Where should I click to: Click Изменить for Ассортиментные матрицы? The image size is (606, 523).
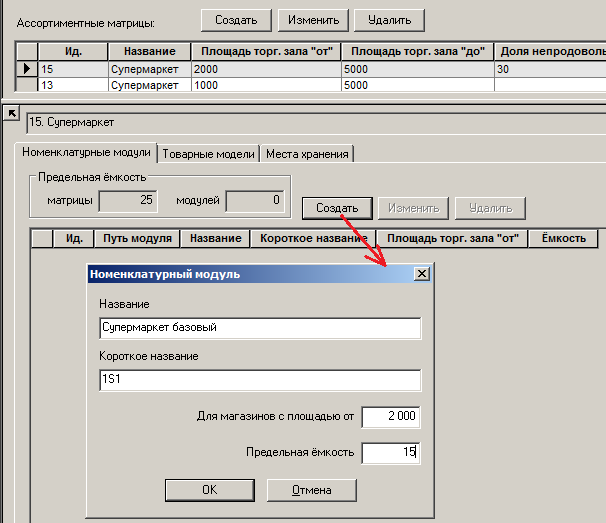pos(313,20)
